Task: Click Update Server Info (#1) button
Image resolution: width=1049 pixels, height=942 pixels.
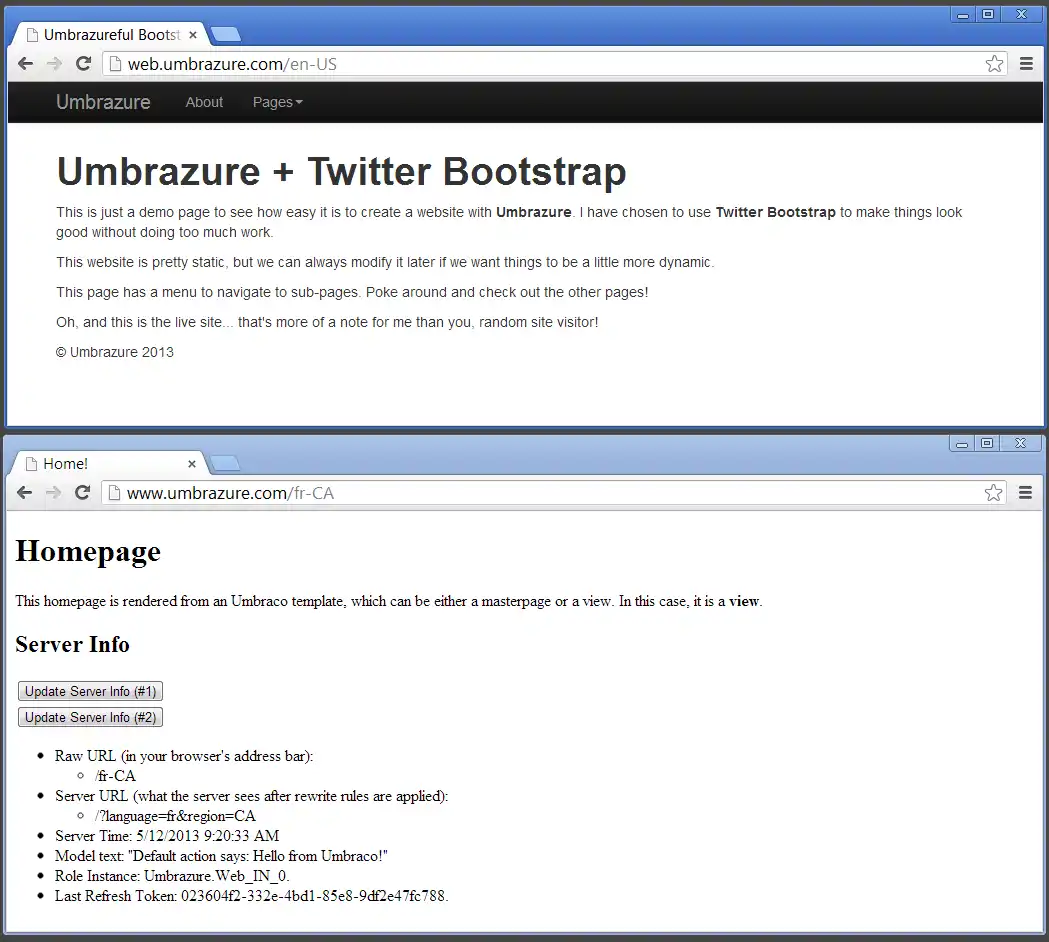Action: pos(90,691)
